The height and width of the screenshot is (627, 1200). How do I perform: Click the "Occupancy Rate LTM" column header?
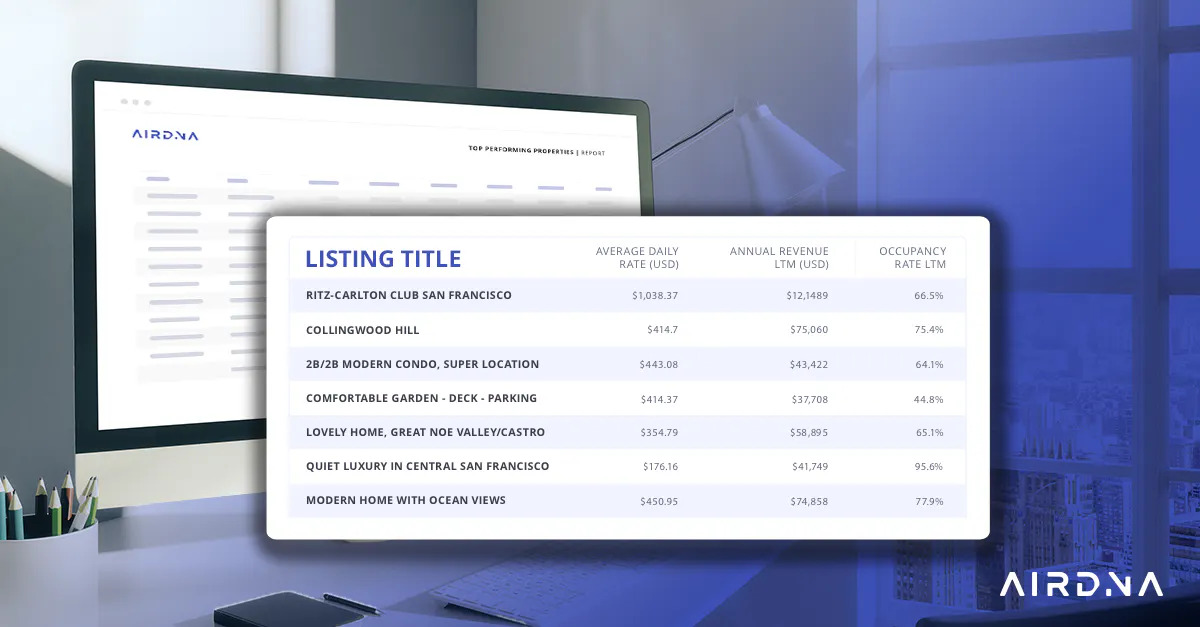[x=912, y=258]
